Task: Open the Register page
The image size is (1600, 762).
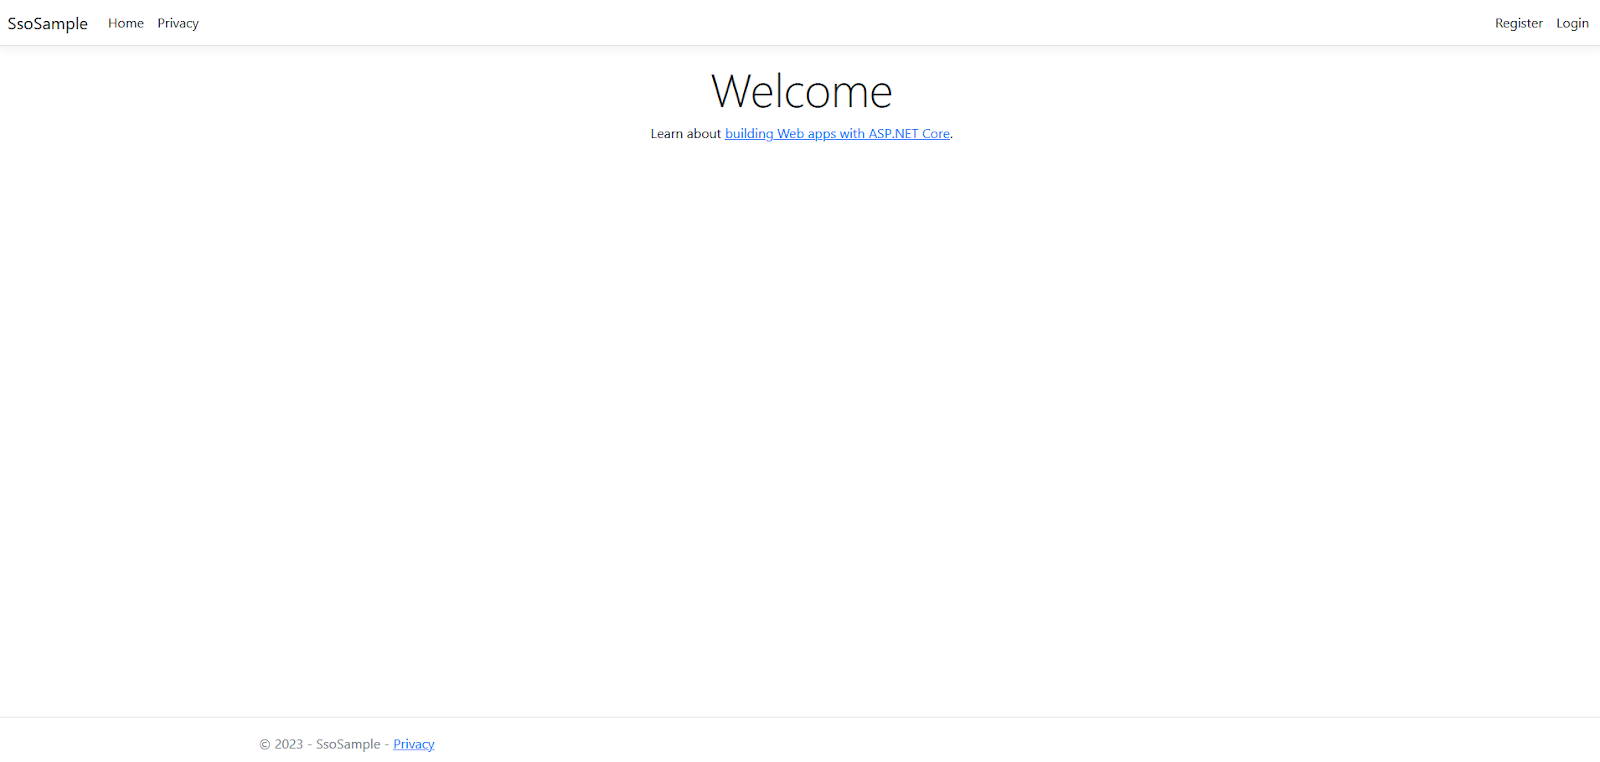Action: click(x=1518, y=23)
